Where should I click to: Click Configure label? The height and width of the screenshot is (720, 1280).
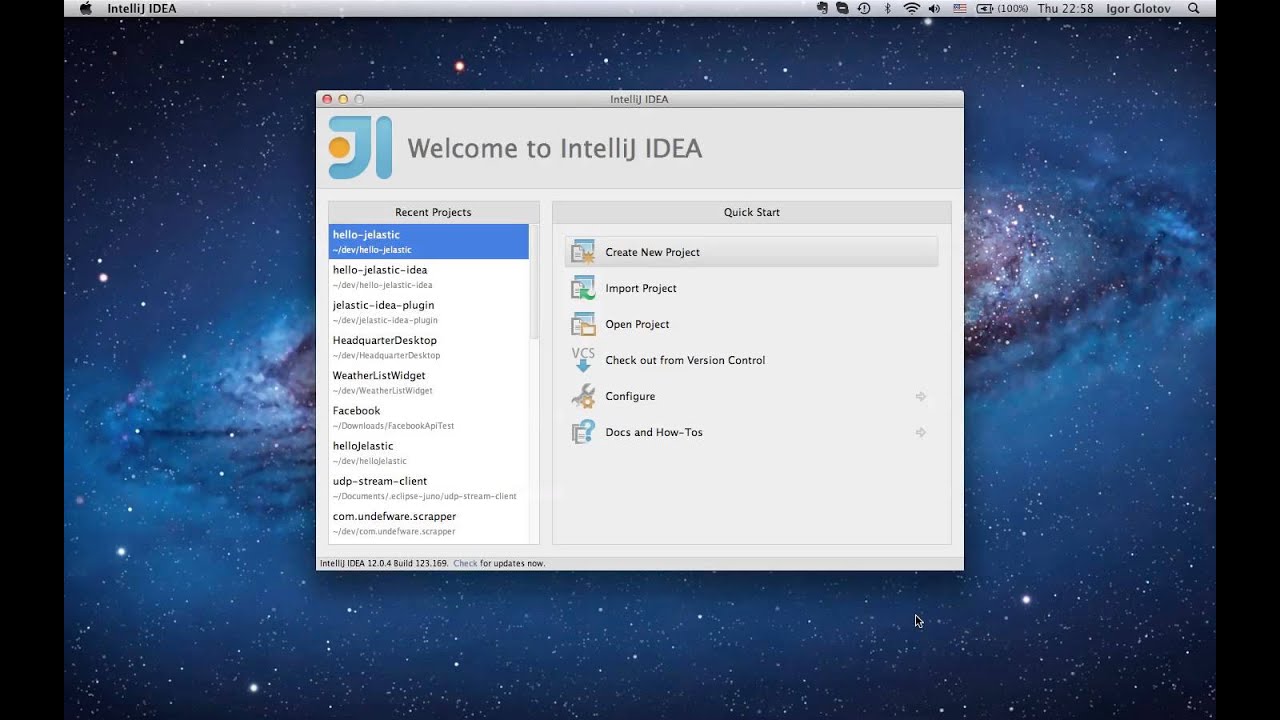coord(630,396)
